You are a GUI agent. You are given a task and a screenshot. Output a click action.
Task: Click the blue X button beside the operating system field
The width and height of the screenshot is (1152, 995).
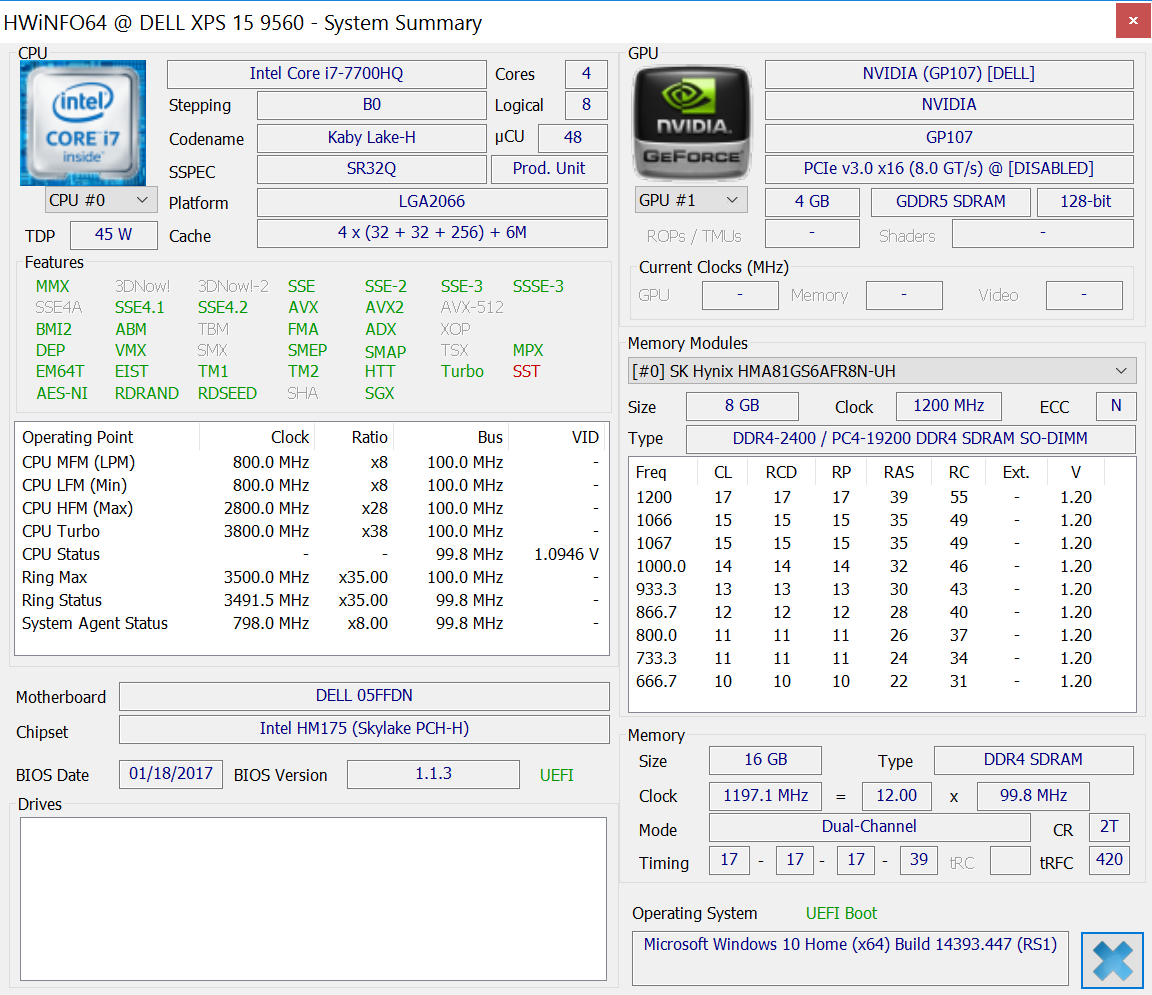pyautogui.click(x=1112, y=960)
